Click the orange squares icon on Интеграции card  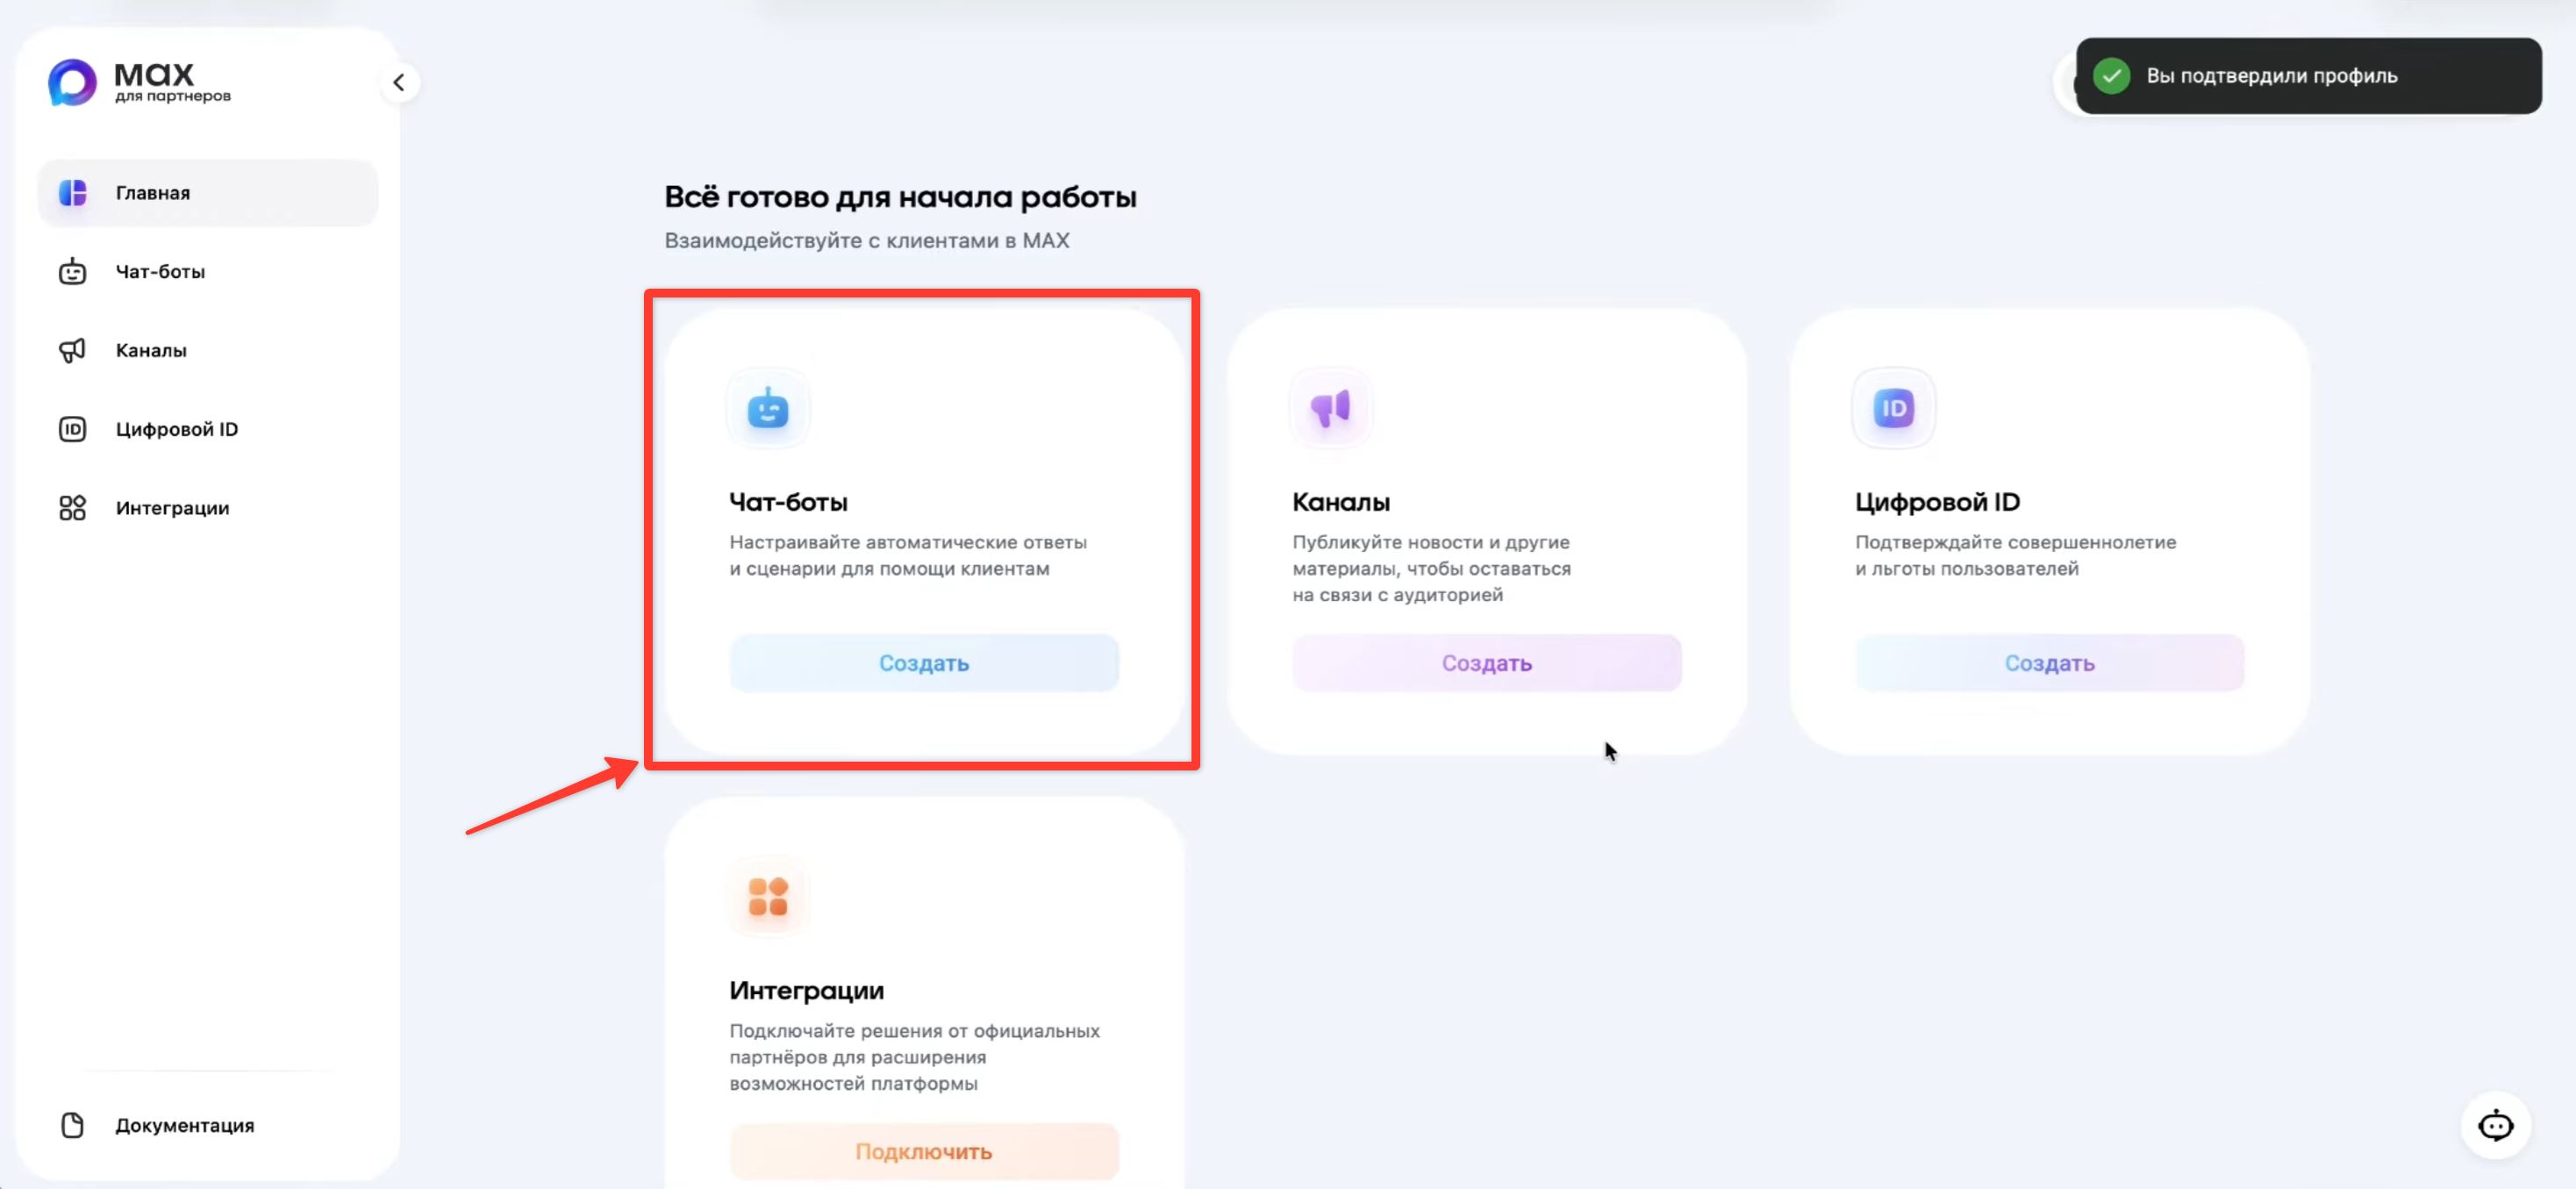[768, 897]
